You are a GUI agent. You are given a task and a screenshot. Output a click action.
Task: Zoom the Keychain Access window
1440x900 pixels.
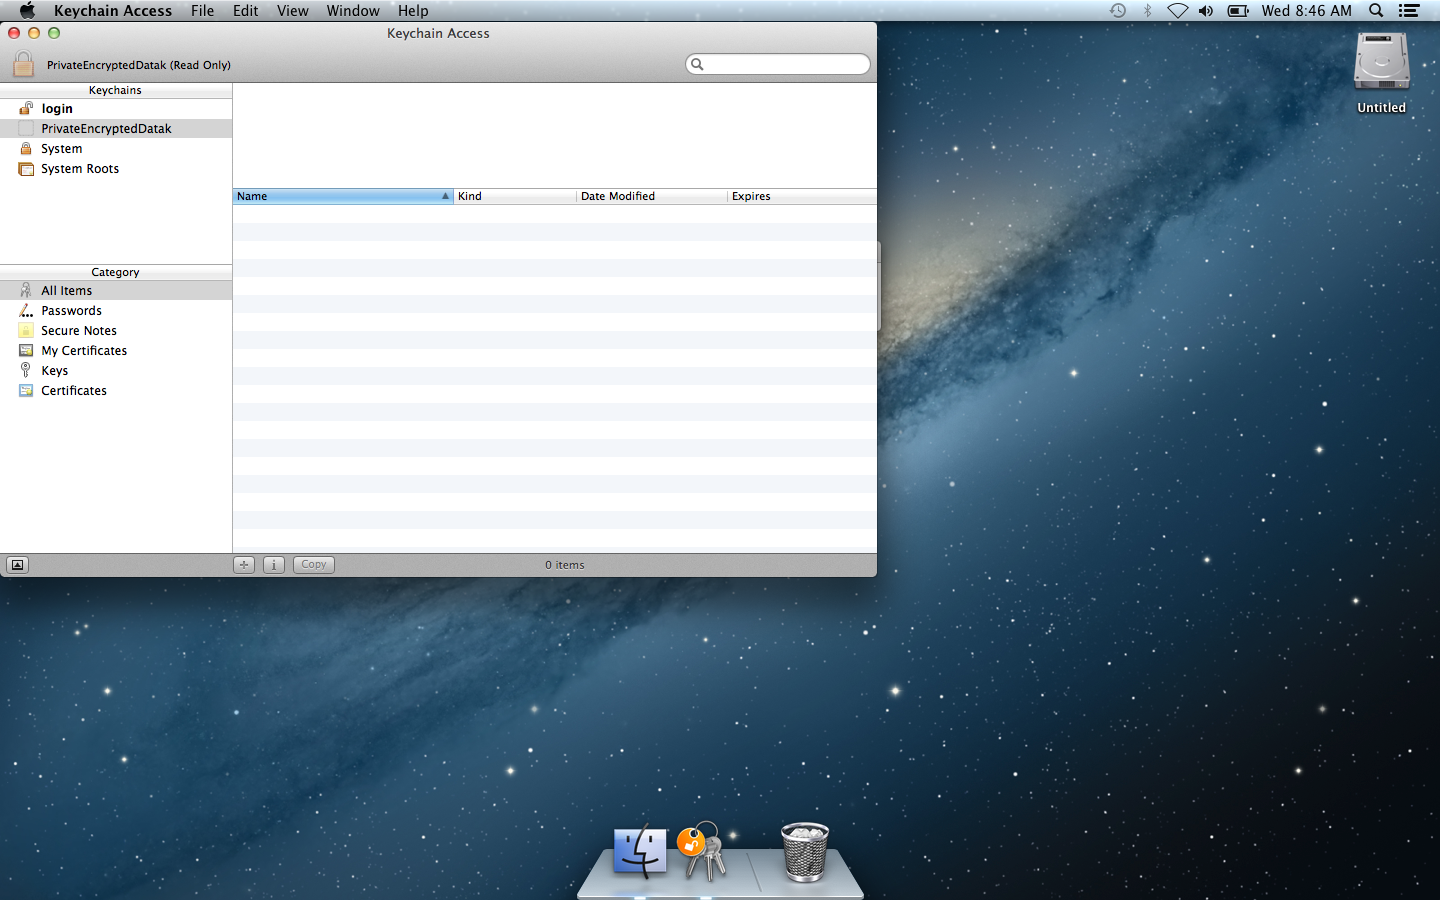click(x=54, y=33)
